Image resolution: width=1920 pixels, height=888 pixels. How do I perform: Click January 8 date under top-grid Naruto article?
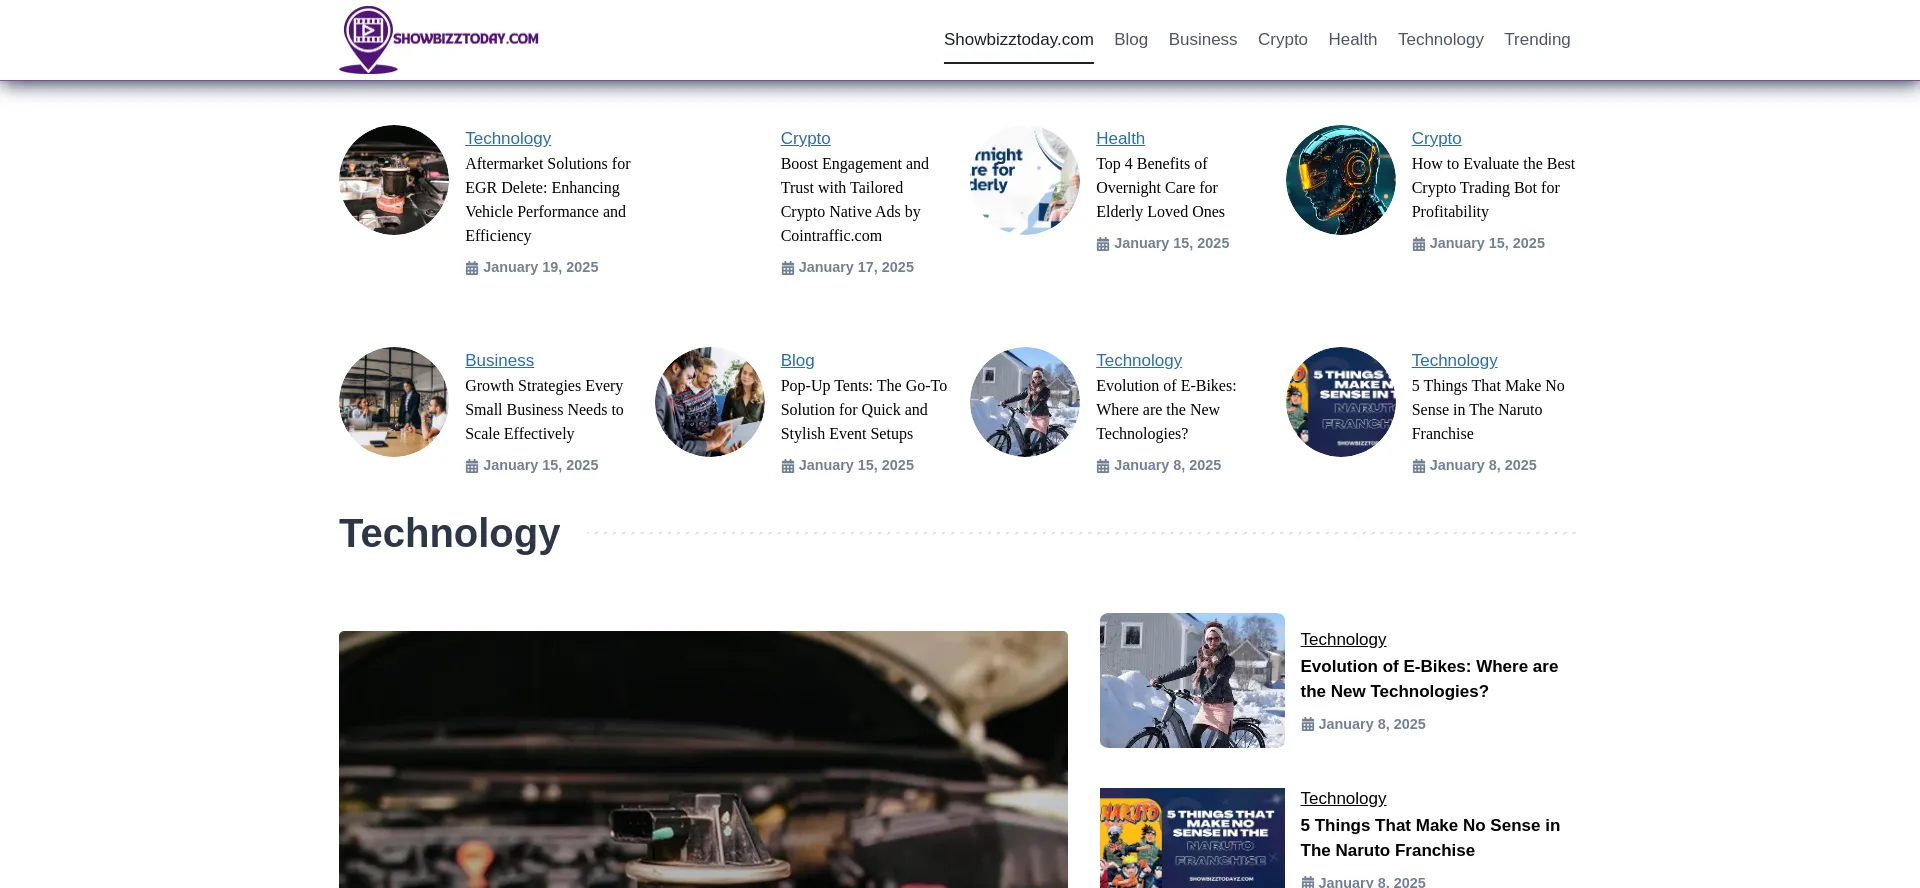click(1483, 465)
